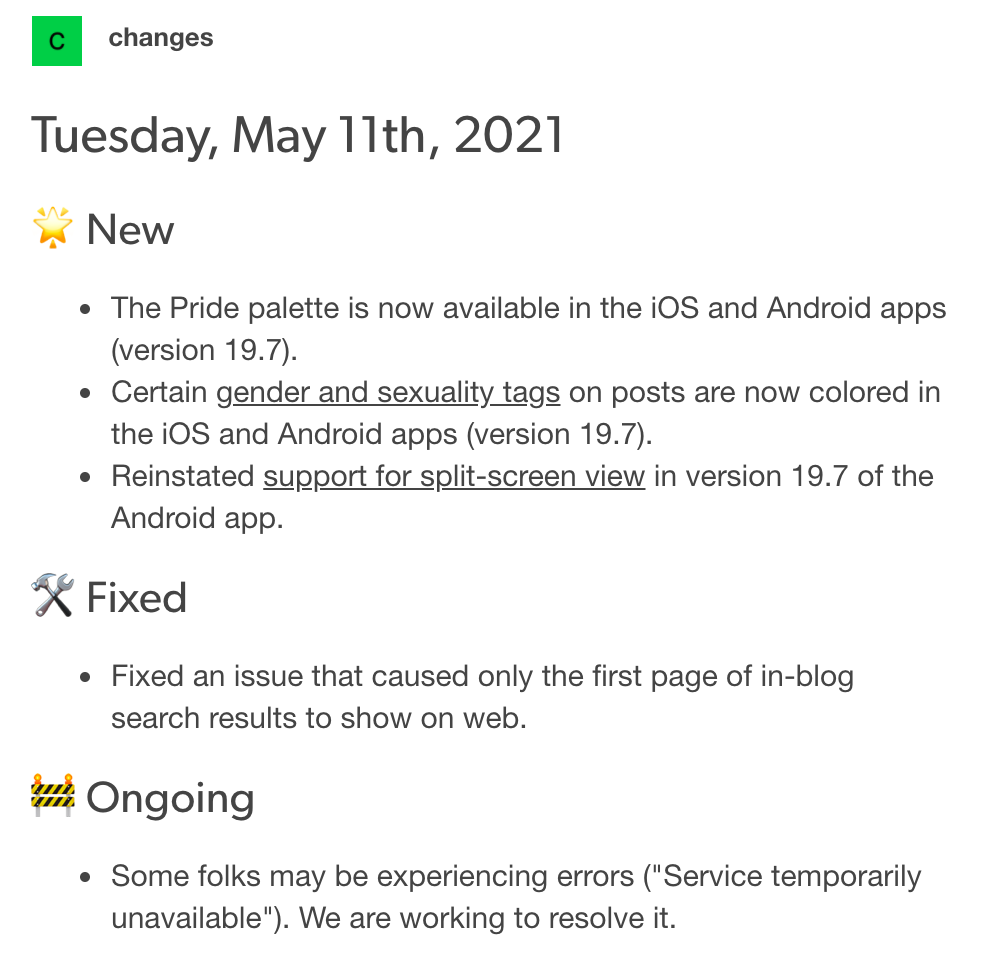Click the bullet dot before 'Some folks'
The width and height of the screenshot is (992, 964).
[x=85, y=877]
